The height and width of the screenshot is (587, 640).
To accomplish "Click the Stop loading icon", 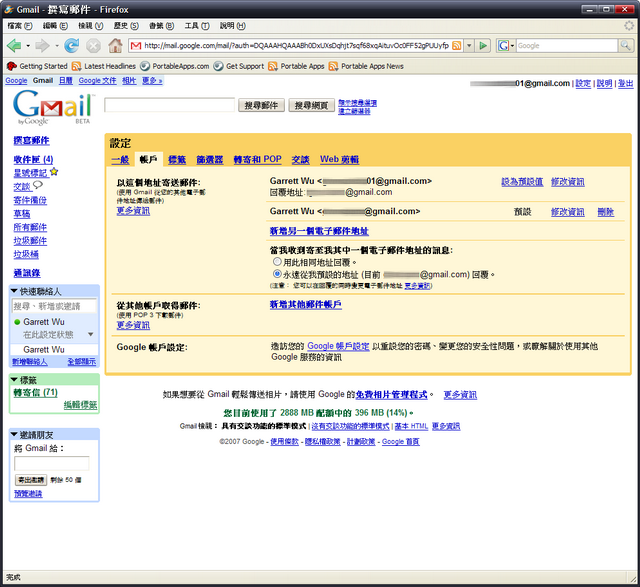I will click(x=93, y=46).
